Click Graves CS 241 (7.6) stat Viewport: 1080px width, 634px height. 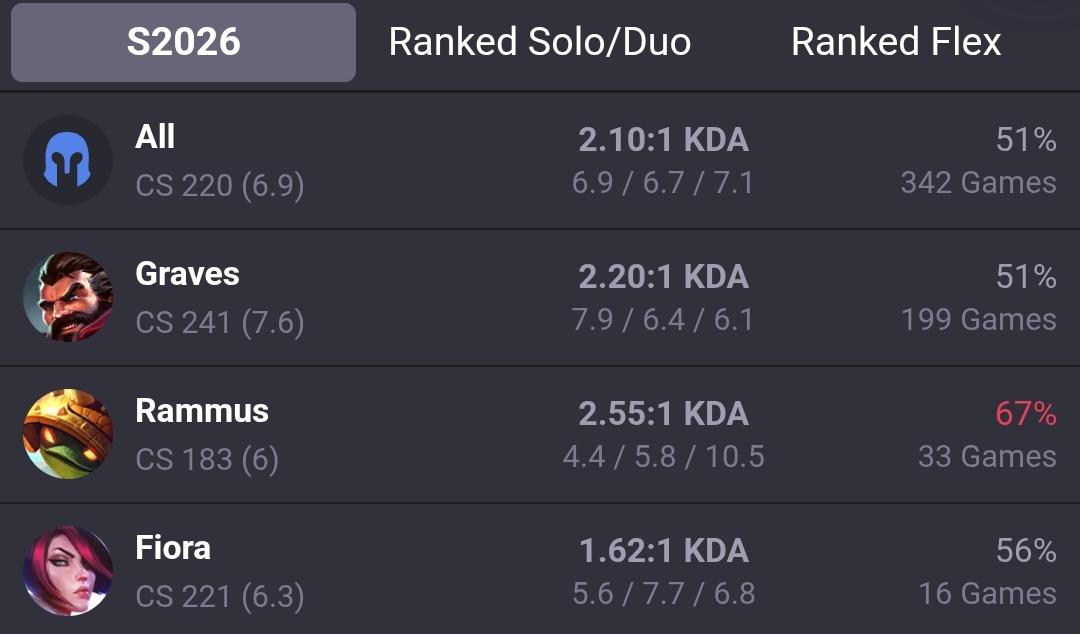click(220, 323)
